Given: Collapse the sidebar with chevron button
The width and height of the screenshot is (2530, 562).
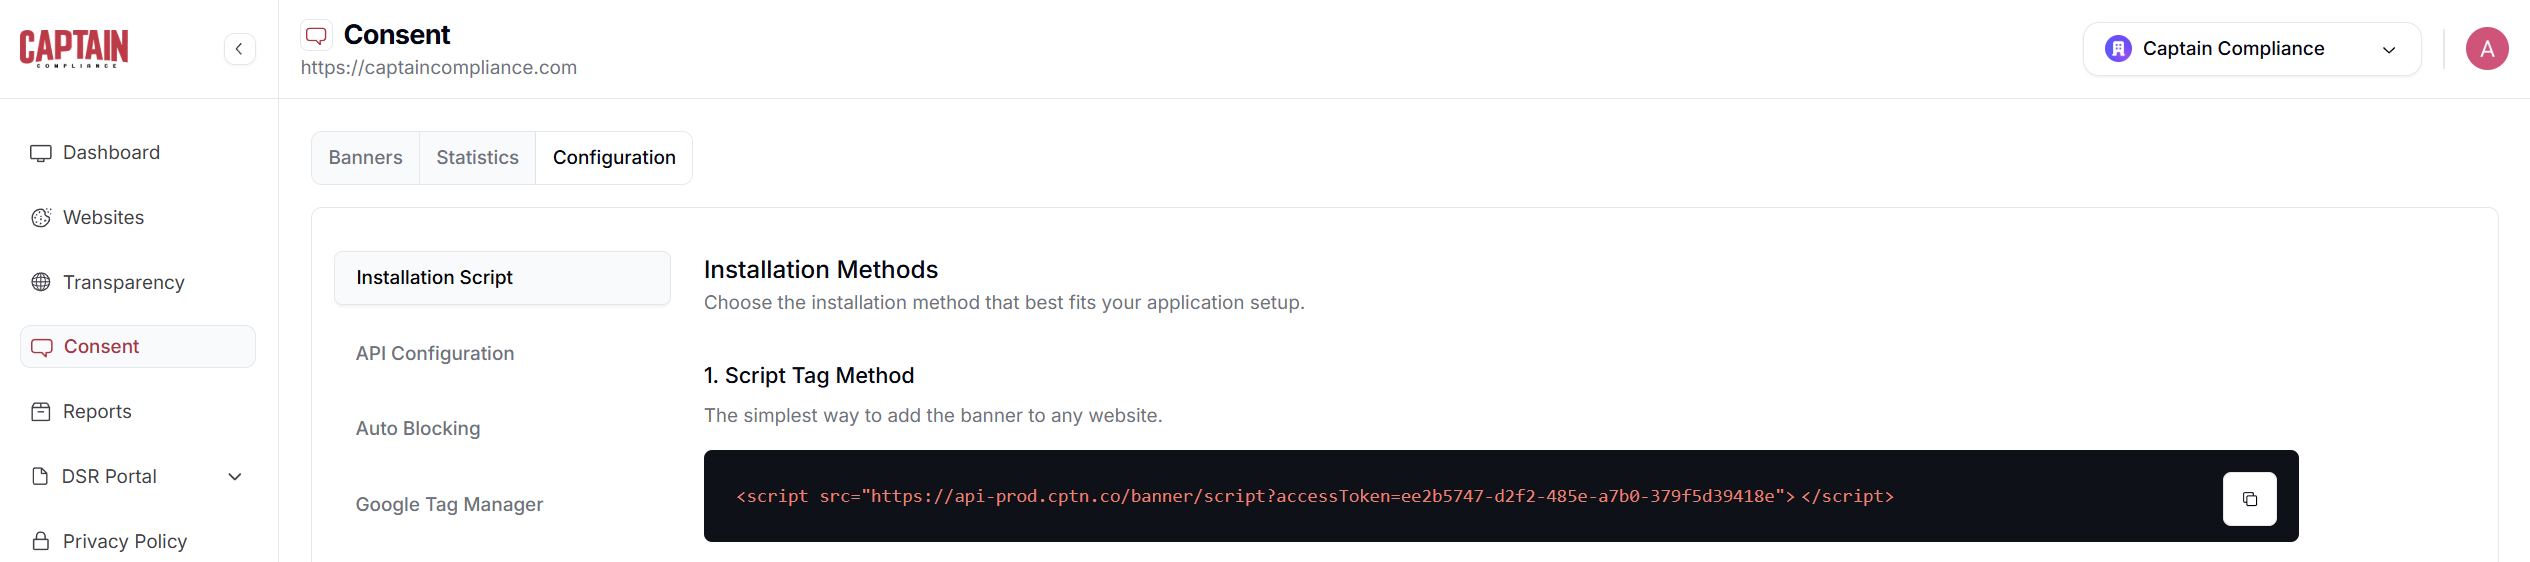Looking at the screenshot, I should click(x=240, y=49).
